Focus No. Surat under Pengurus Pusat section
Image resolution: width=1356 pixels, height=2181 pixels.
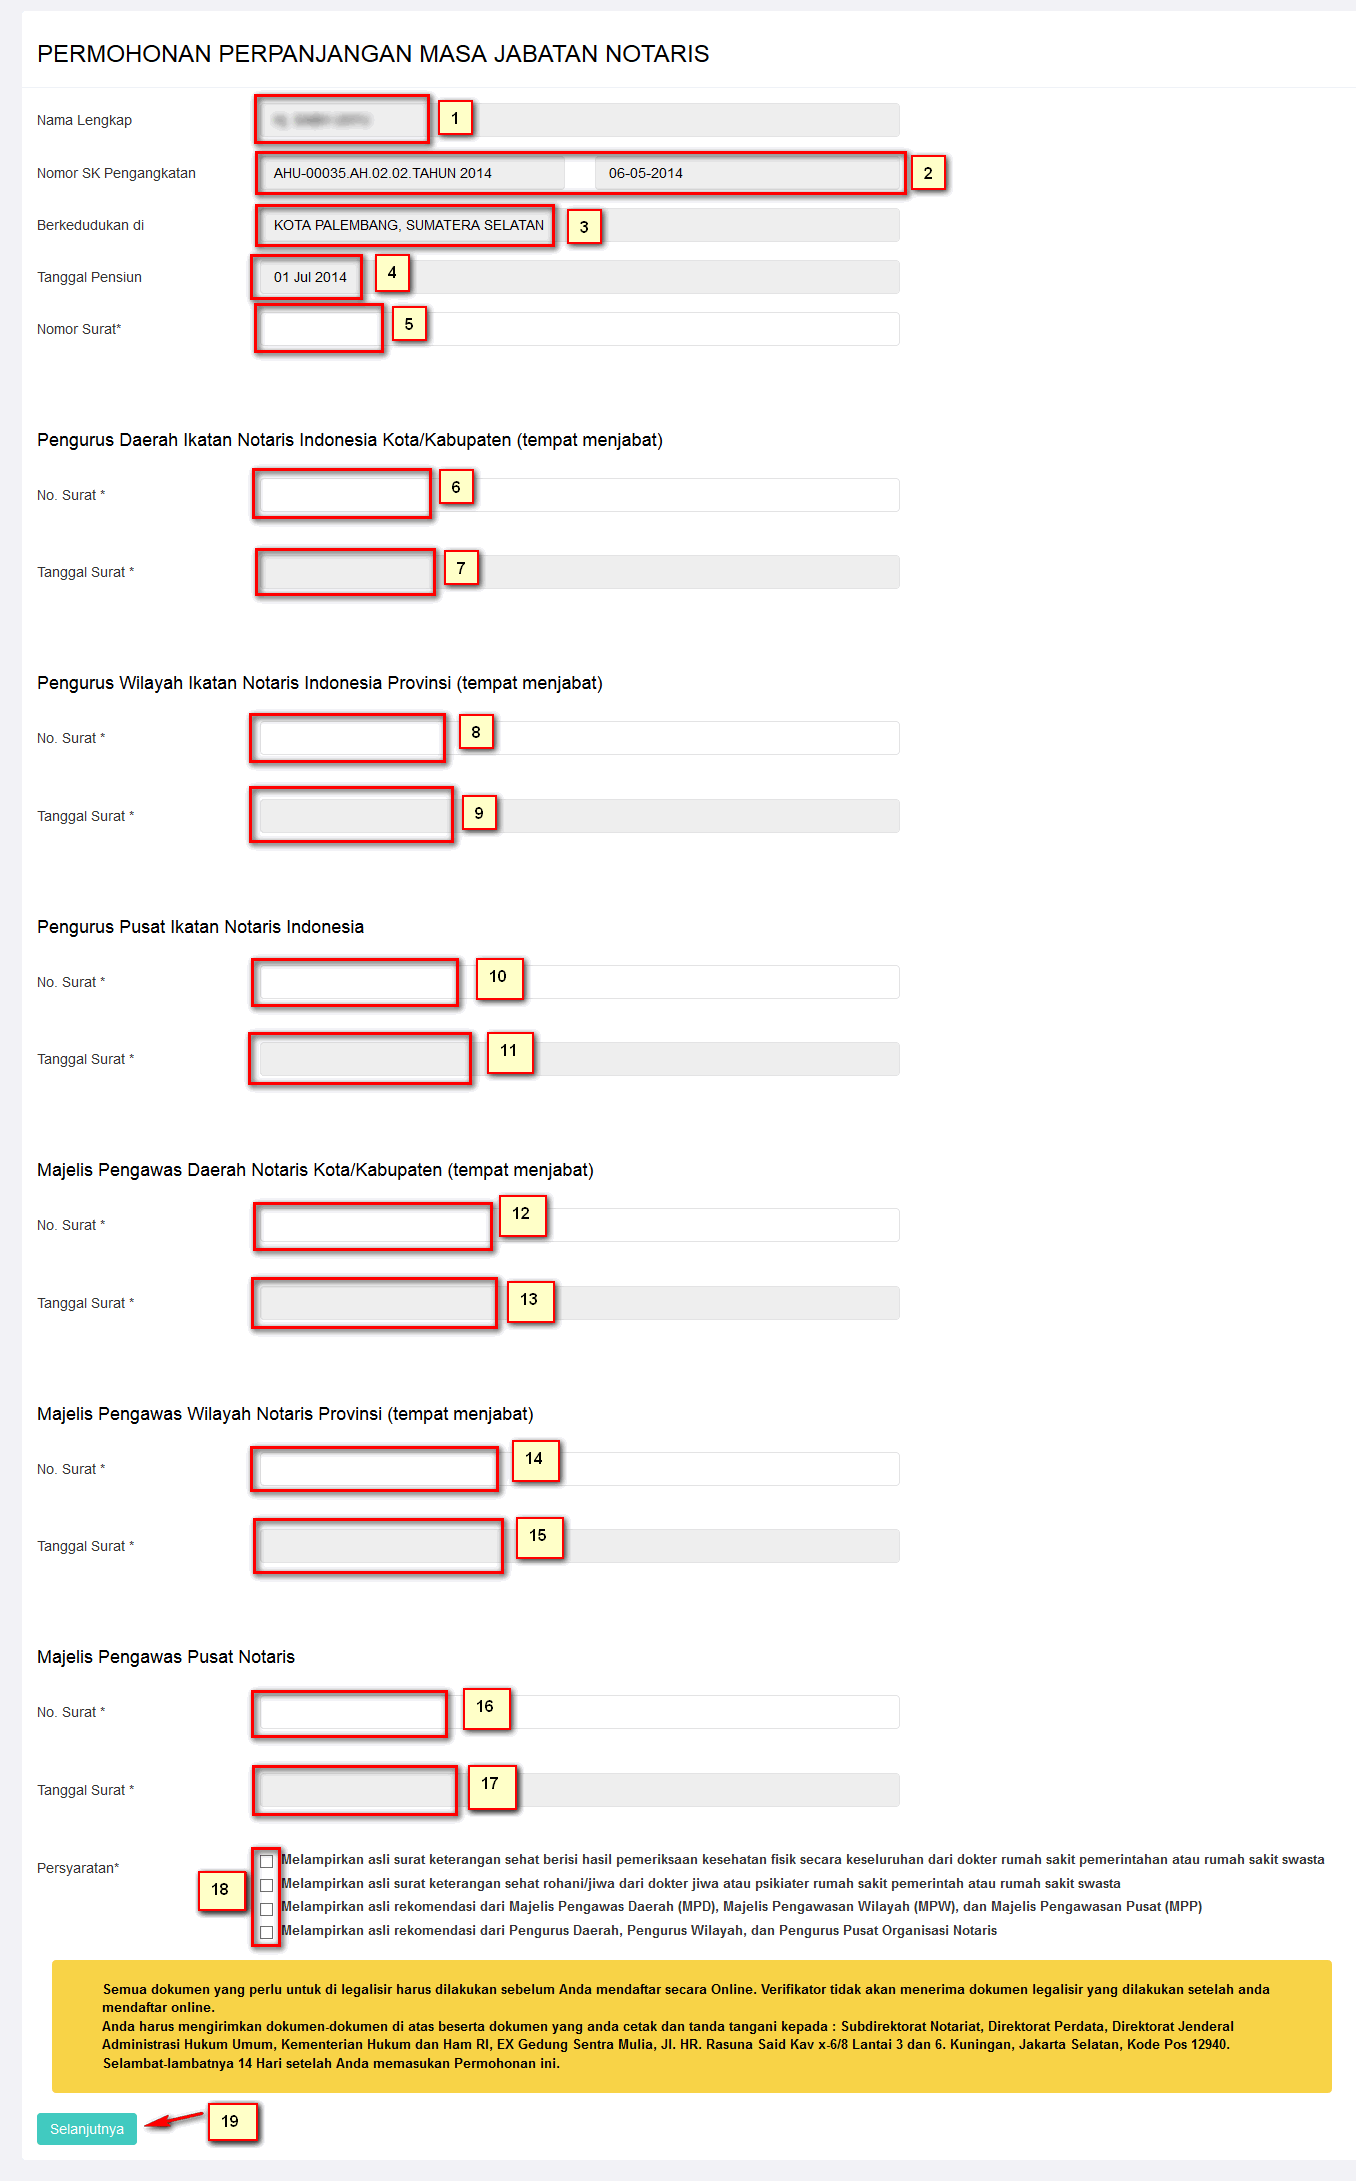coord(577,982)
